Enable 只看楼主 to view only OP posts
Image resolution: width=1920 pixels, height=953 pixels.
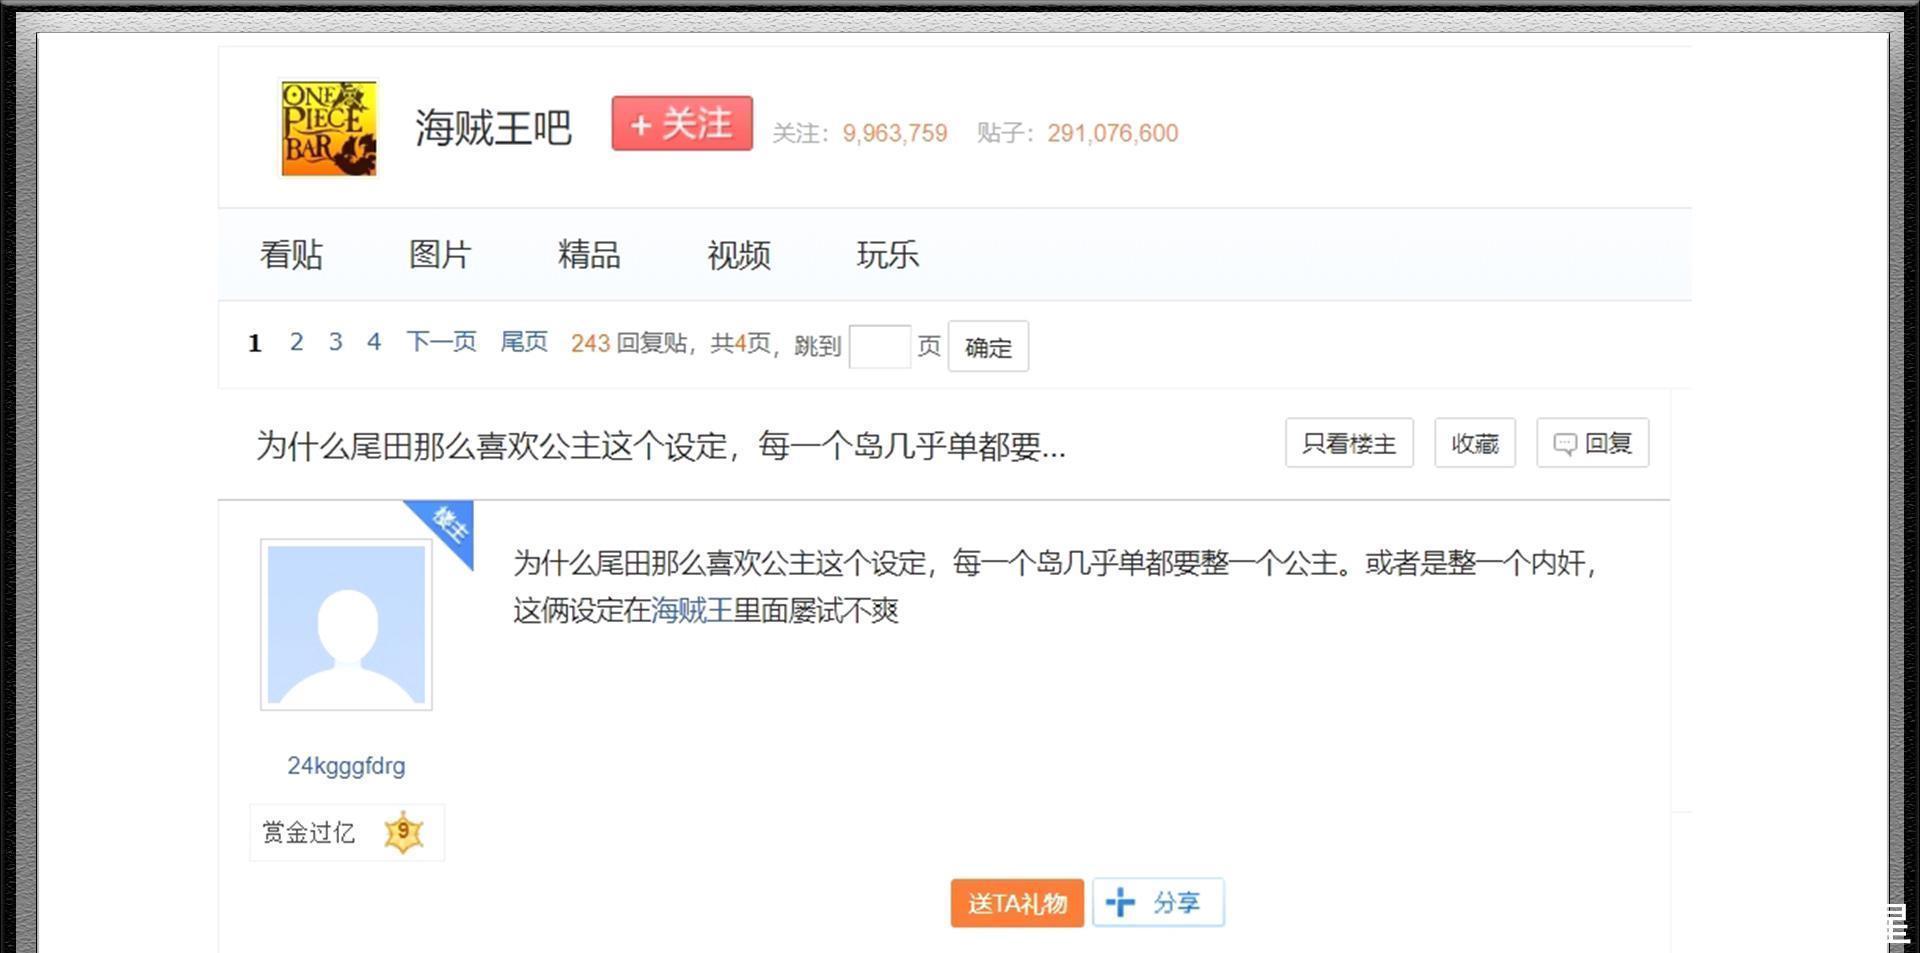click(1348, 443)
